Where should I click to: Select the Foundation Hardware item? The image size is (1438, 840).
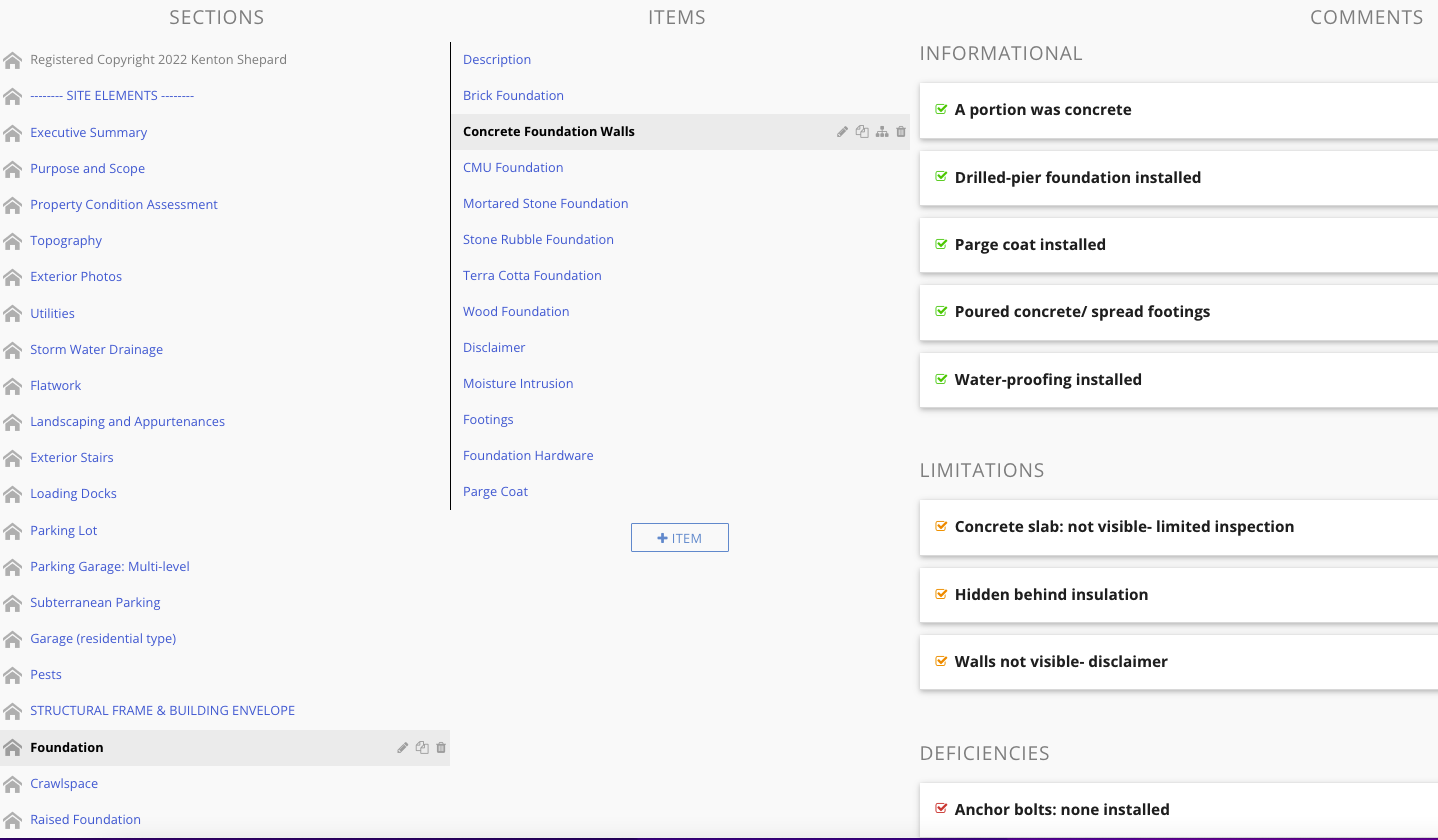click(x=528, y=456)
